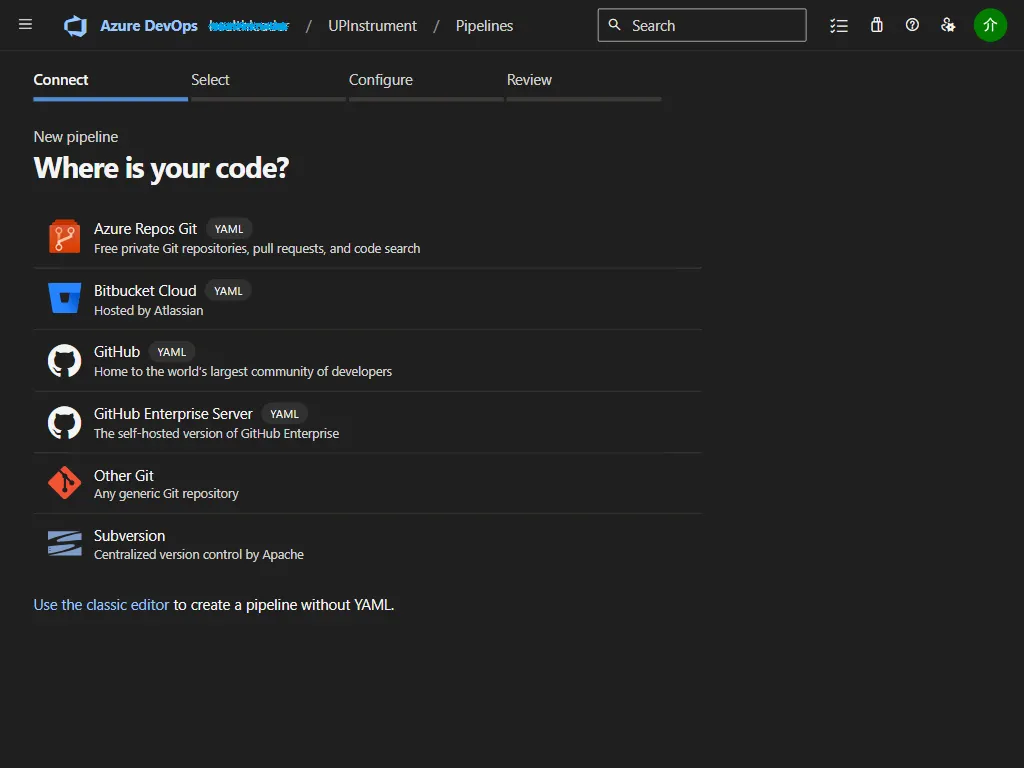Viewport: 1024px width, 768px height.
Task: Go to the Connect step tab
Action: tap(110, 85)
